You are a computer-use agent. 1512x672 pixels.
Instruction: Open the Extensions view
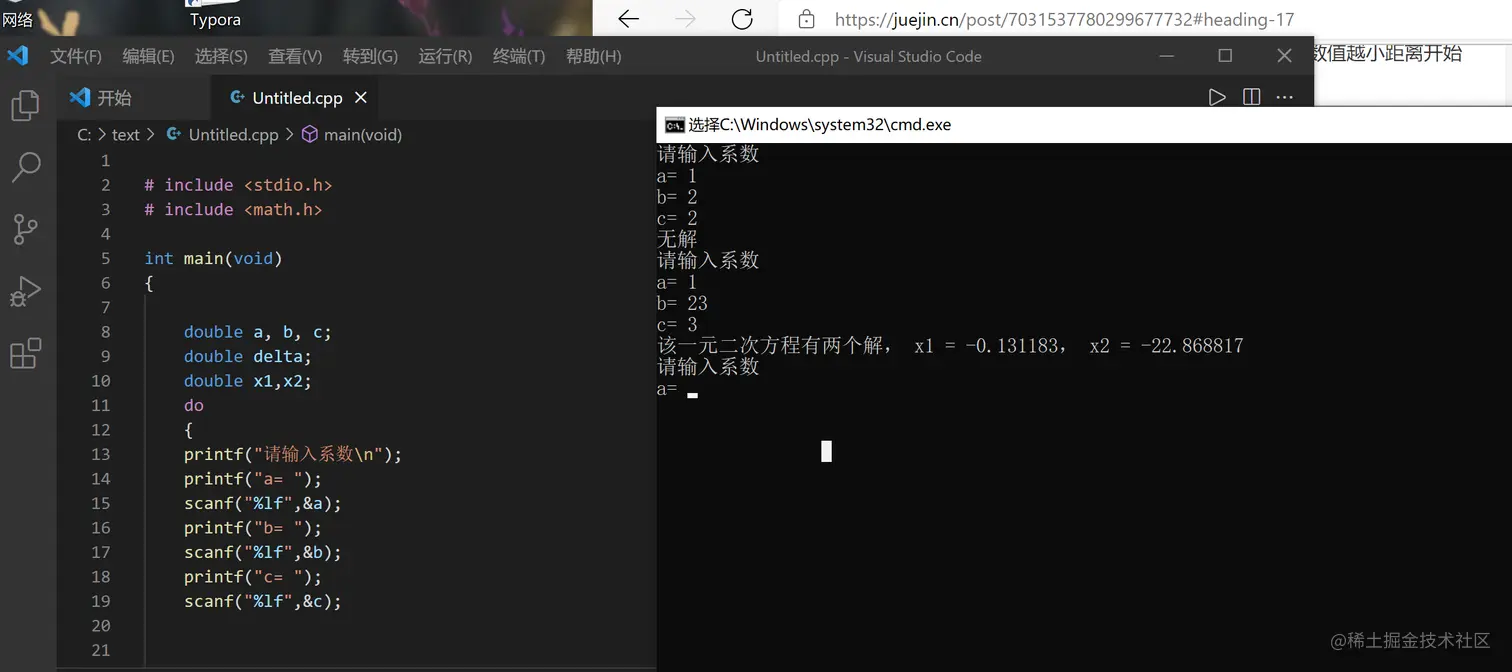click(x=27, y=353)
